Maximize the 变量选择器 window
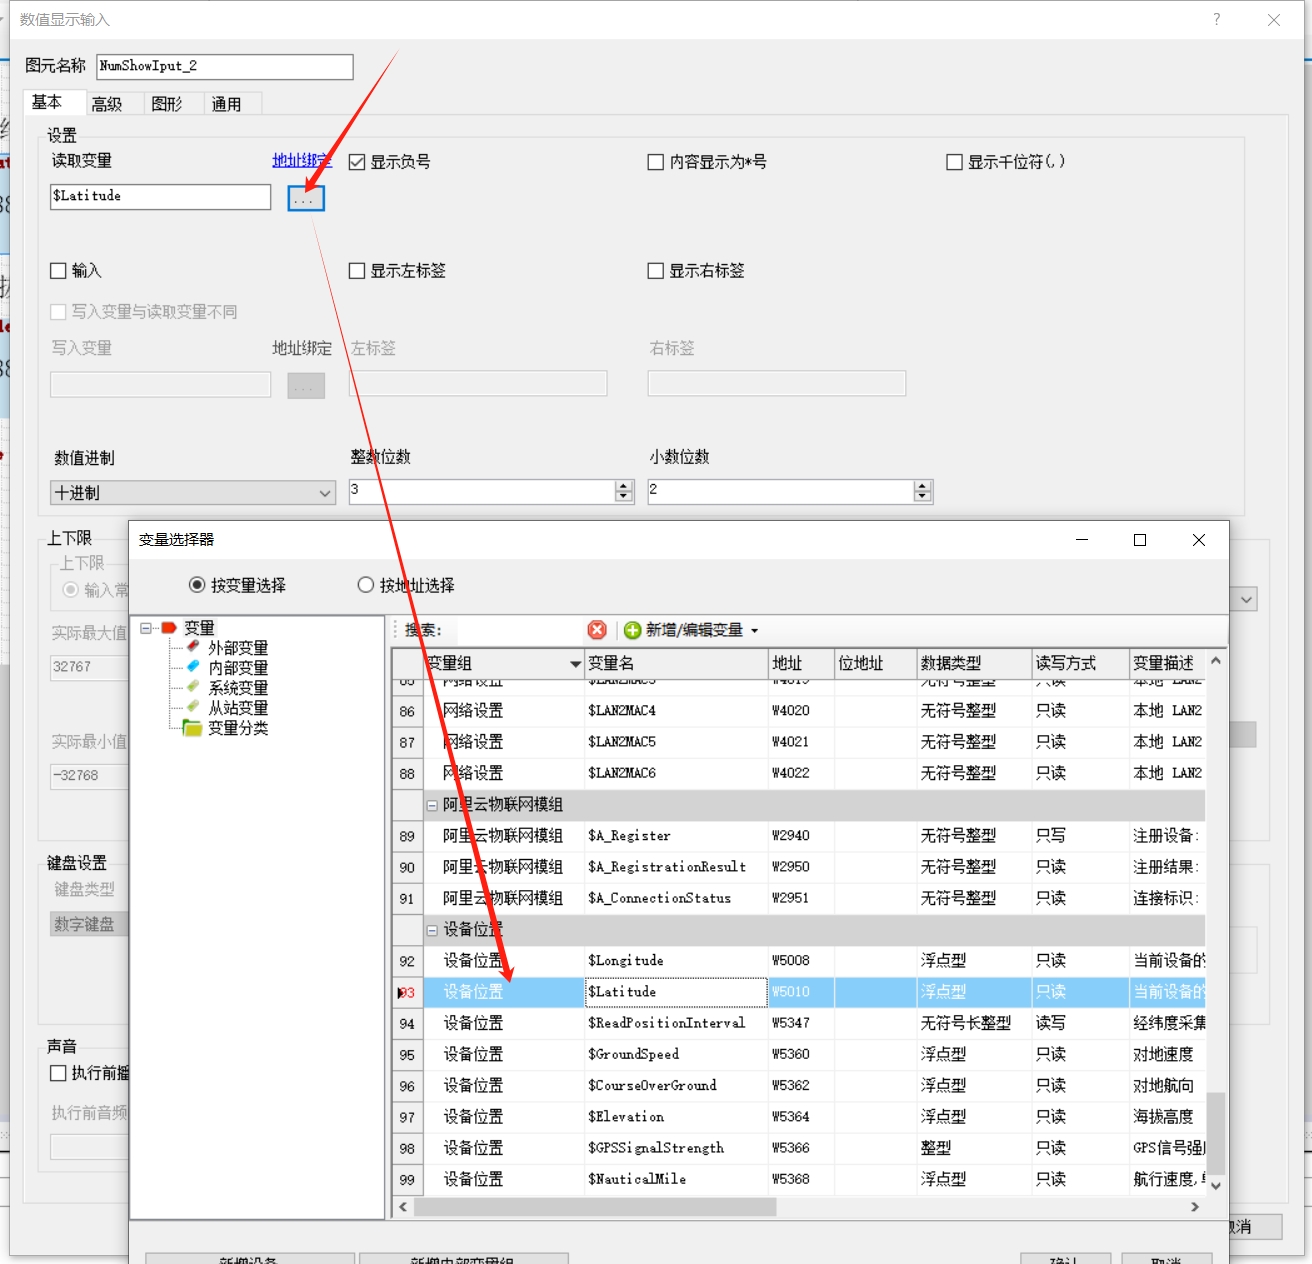The width and height of the screenshot is (1312, 1264). click(x=1139, y=540)
